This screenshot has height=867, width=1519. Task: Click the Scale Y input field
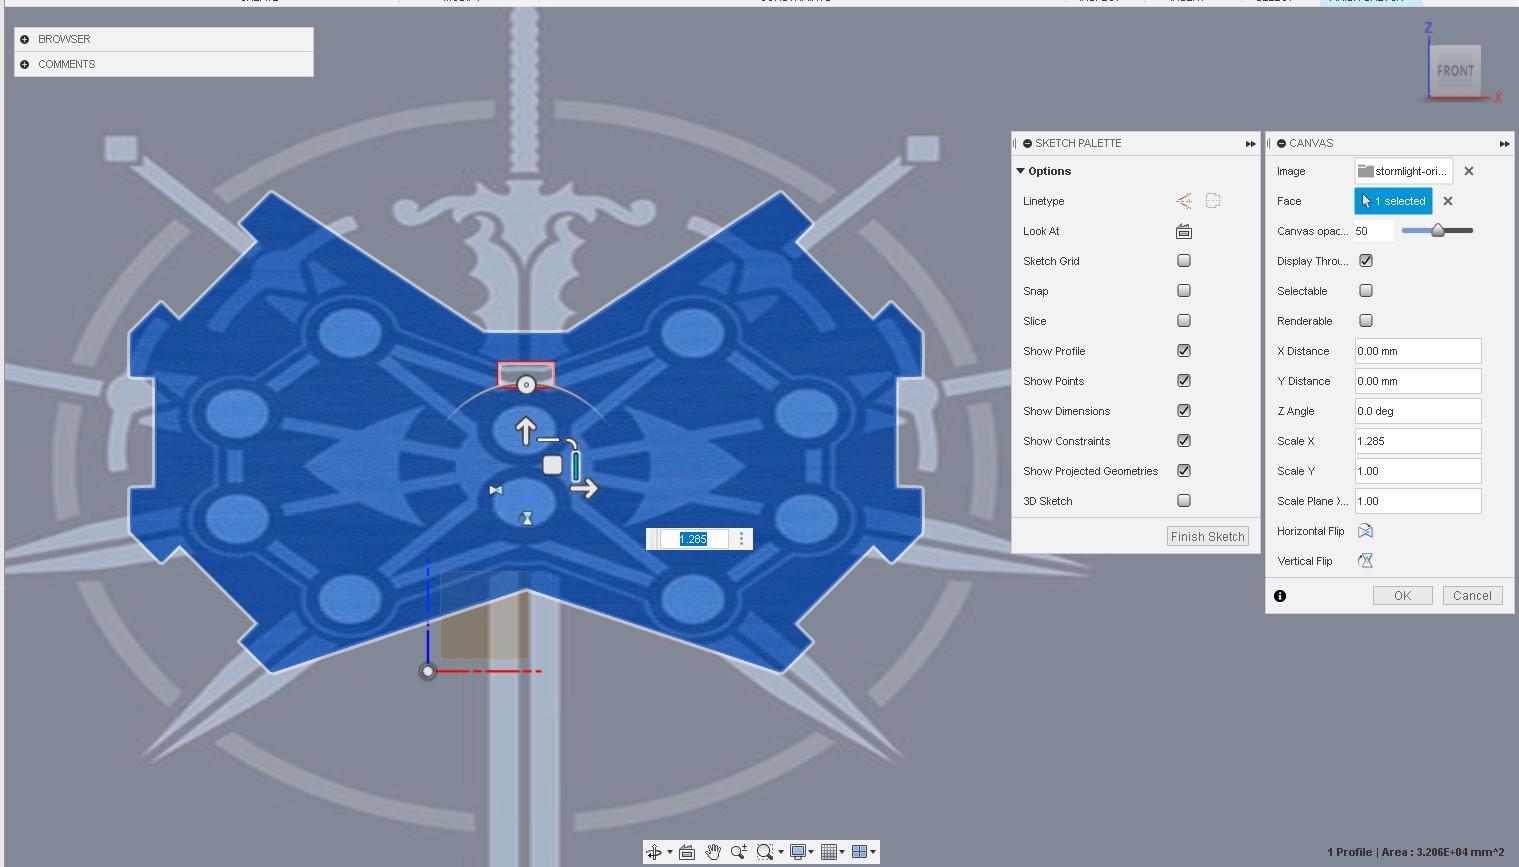pyautogui.click(x=1418, y=471)
